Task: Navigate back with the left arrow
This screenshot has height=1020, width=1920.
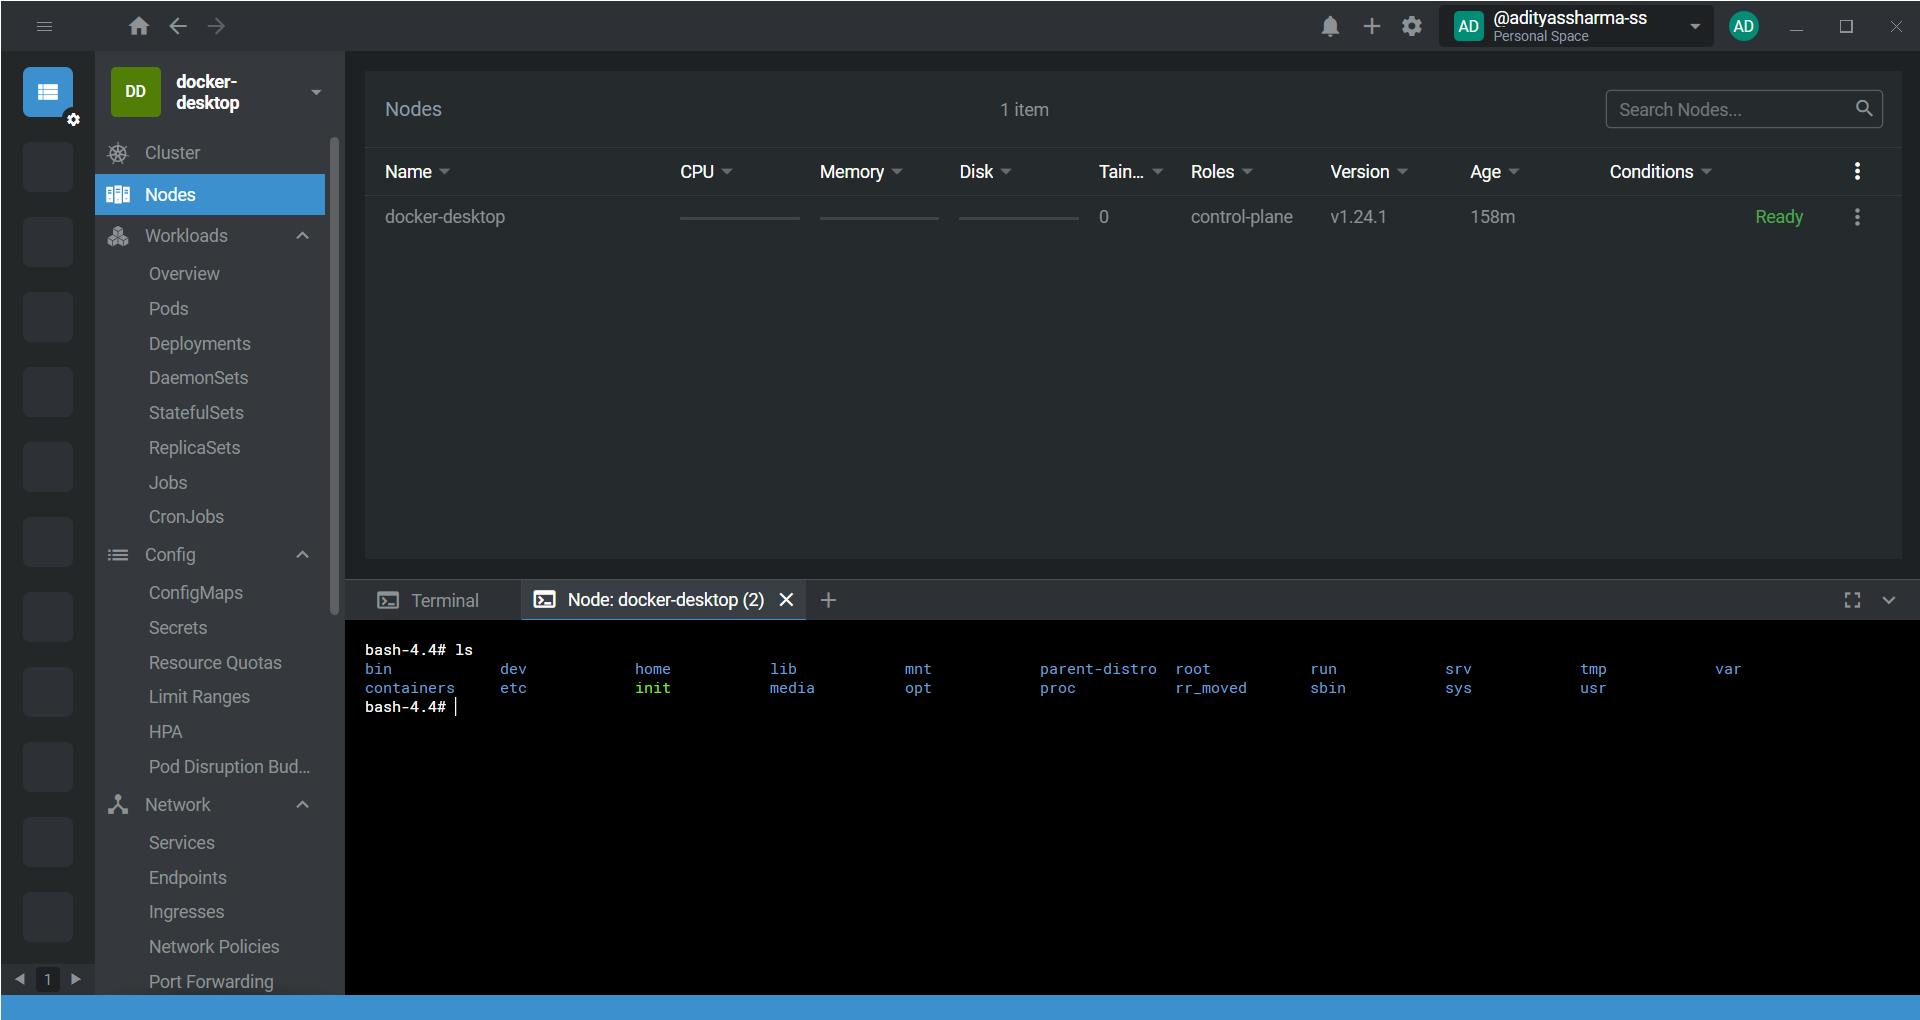Action: tap(178, 27)
